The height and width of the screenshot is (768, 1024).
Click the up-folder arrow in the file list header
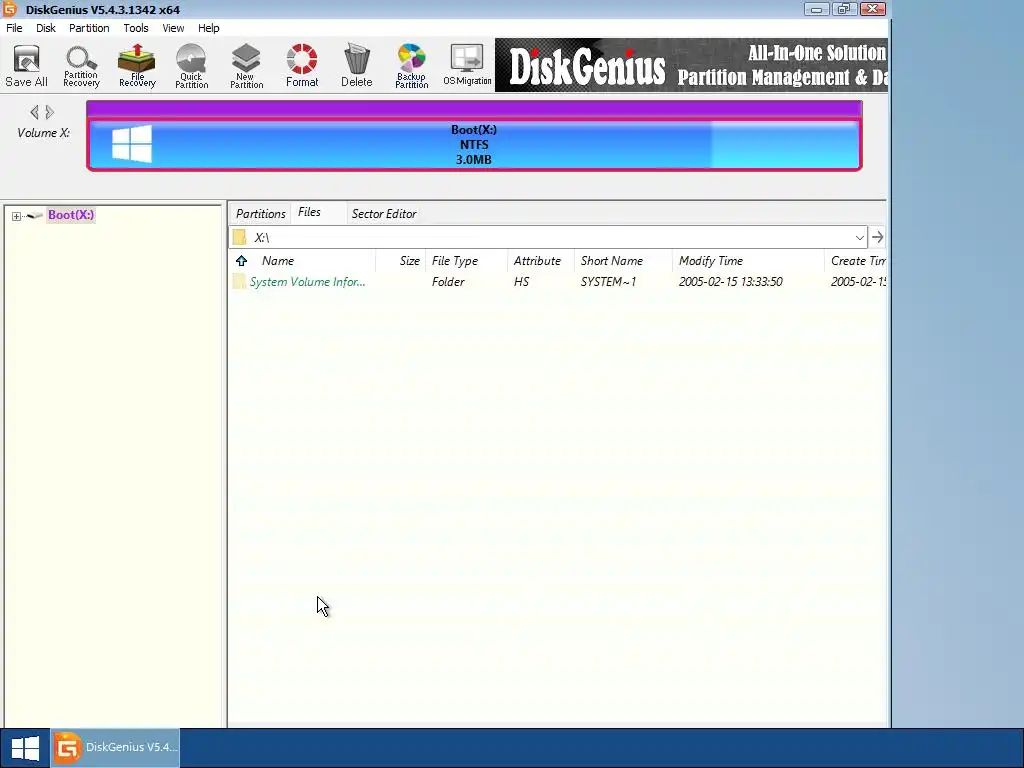(x=242, y=261)
